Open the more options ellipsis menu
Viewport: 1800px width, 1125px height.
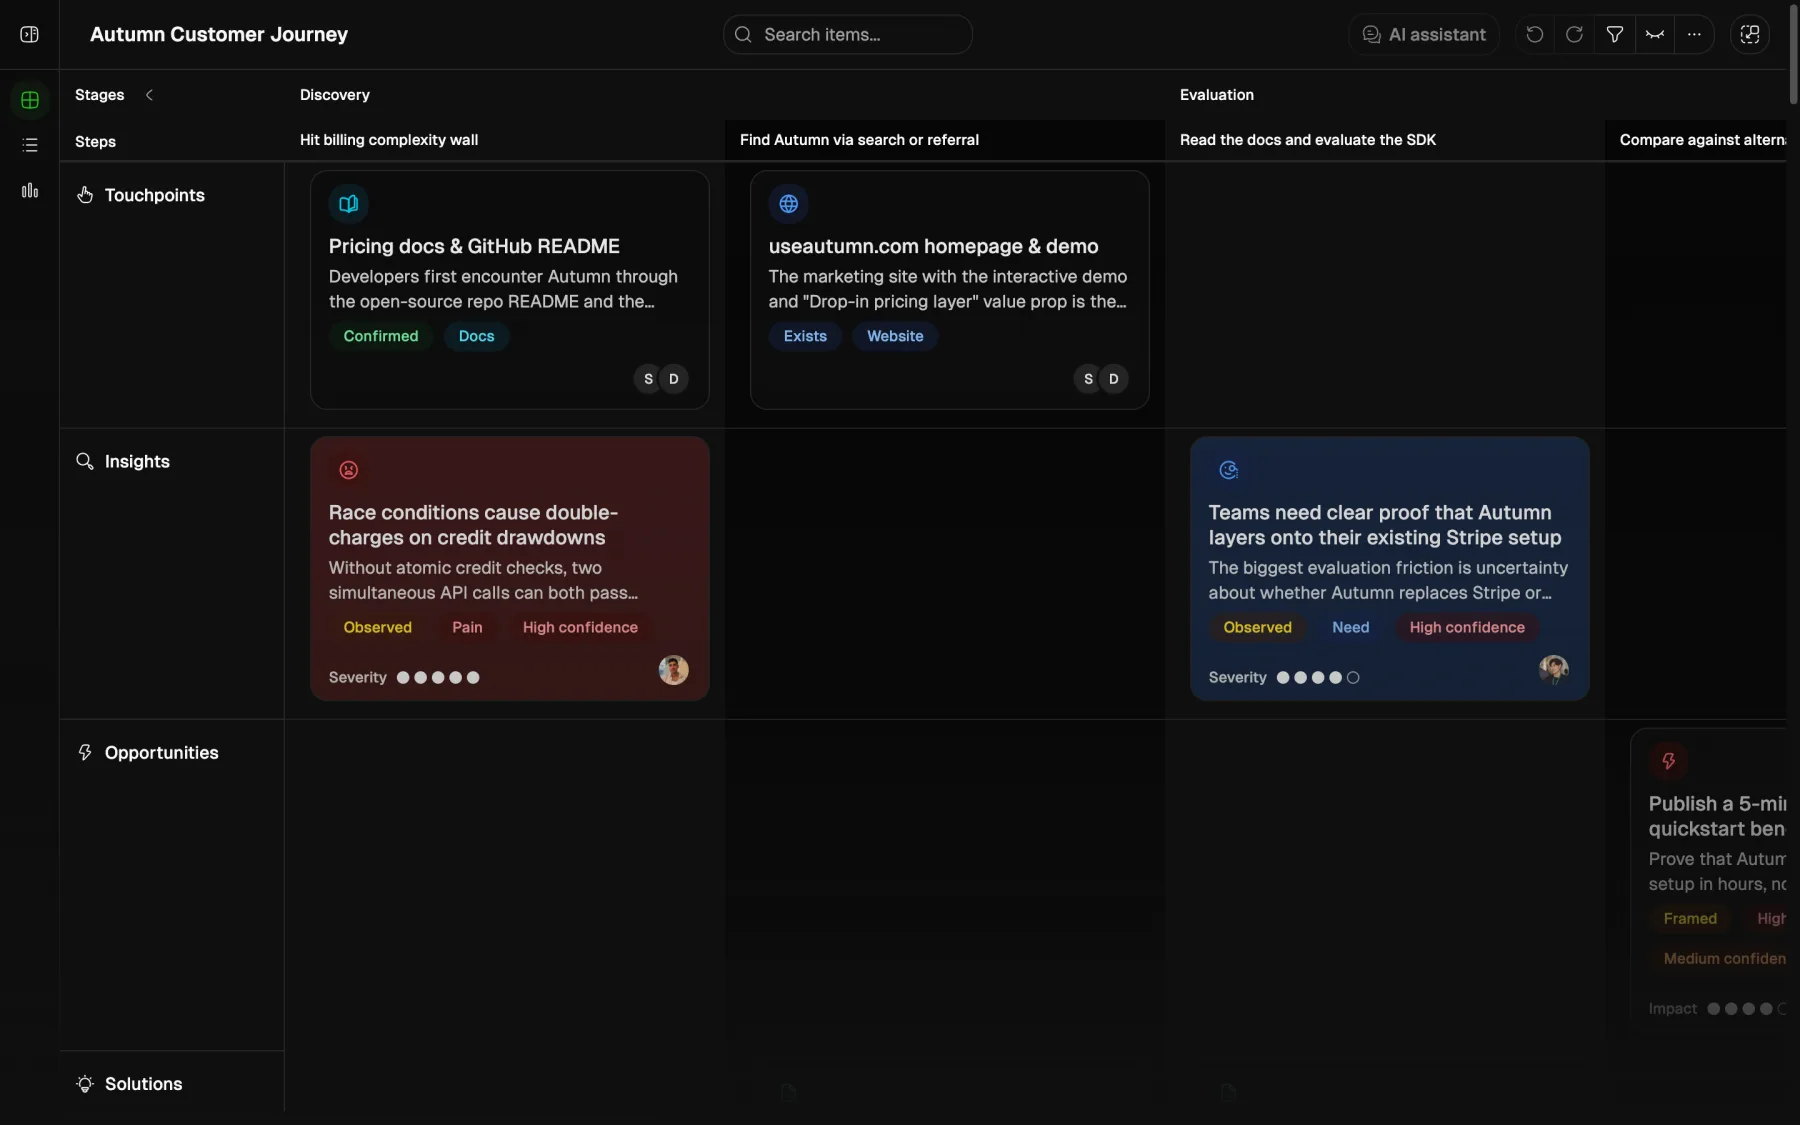click(x=1694, y=34)
